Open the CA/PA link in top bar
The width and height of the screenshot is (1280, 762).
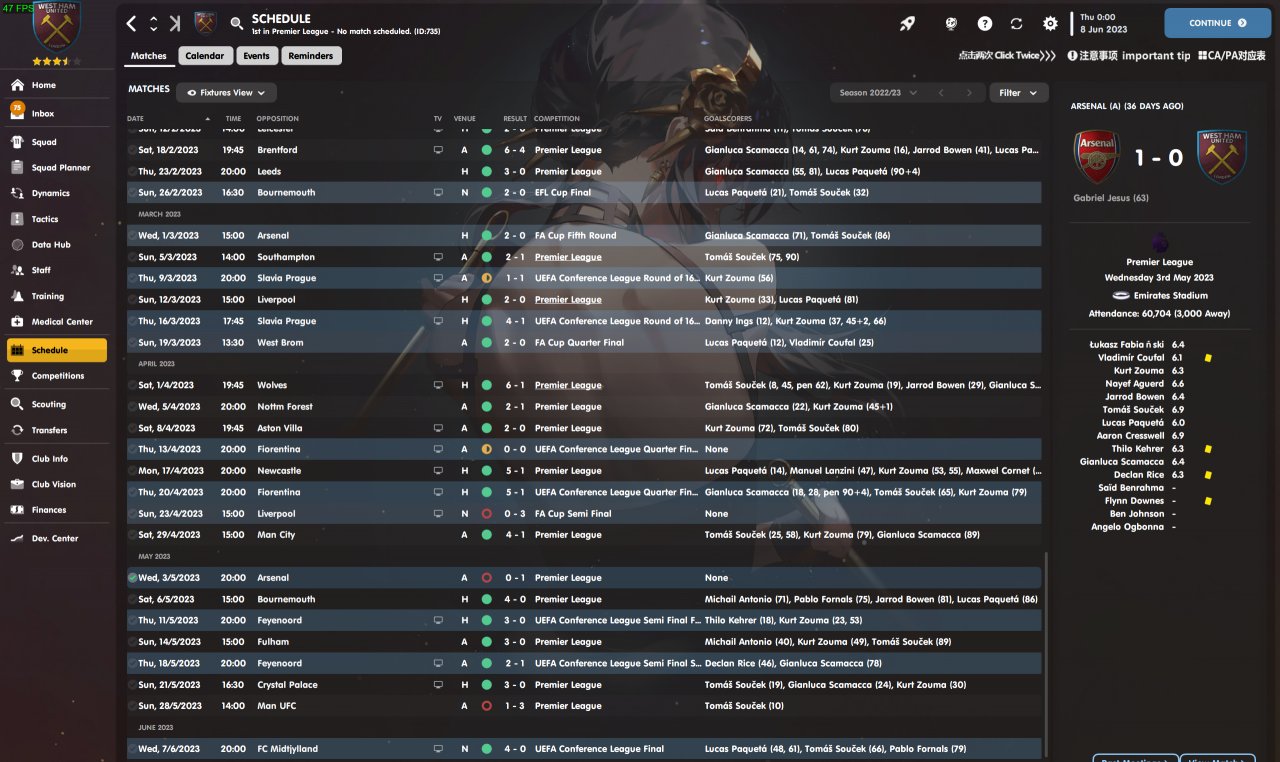(x=1232, y=56)
